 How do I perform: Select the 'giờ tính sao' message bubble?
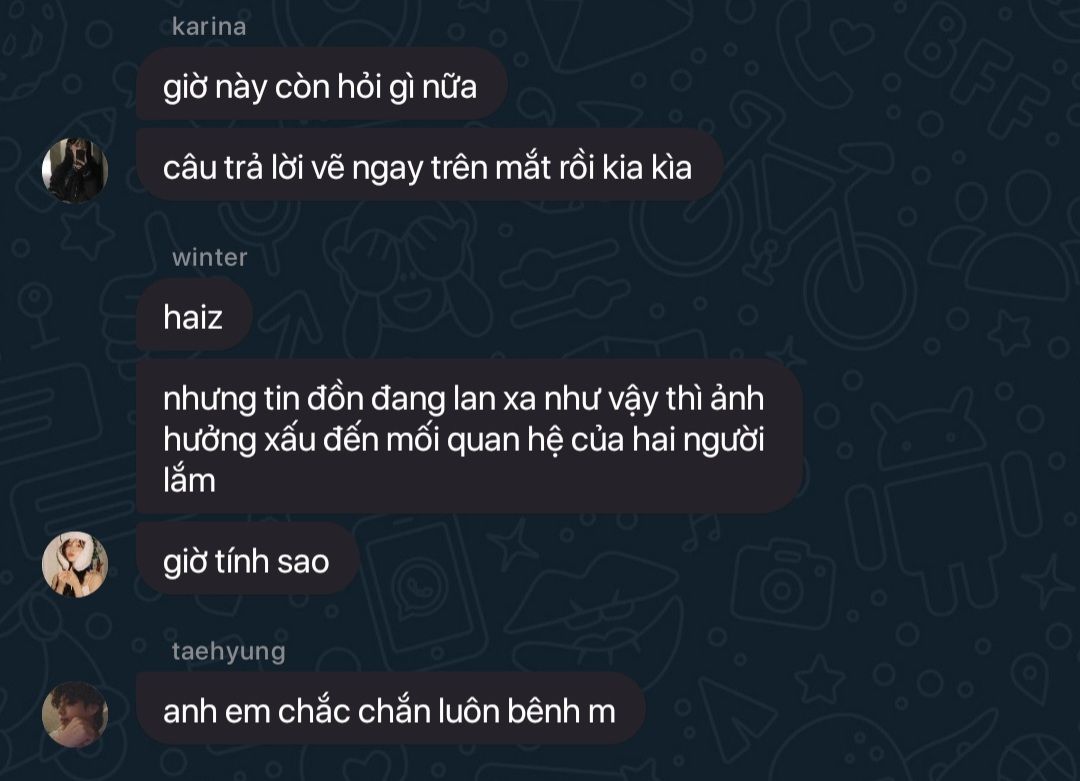(x=247, y=559)
